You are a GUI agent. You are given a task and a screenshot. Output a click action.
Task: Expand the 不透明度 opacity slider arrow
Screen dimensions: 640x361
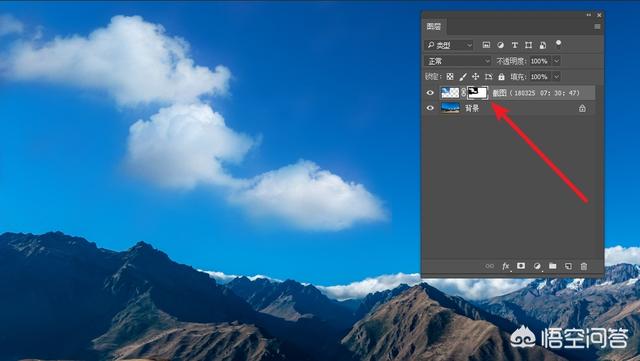coord(556,61)
